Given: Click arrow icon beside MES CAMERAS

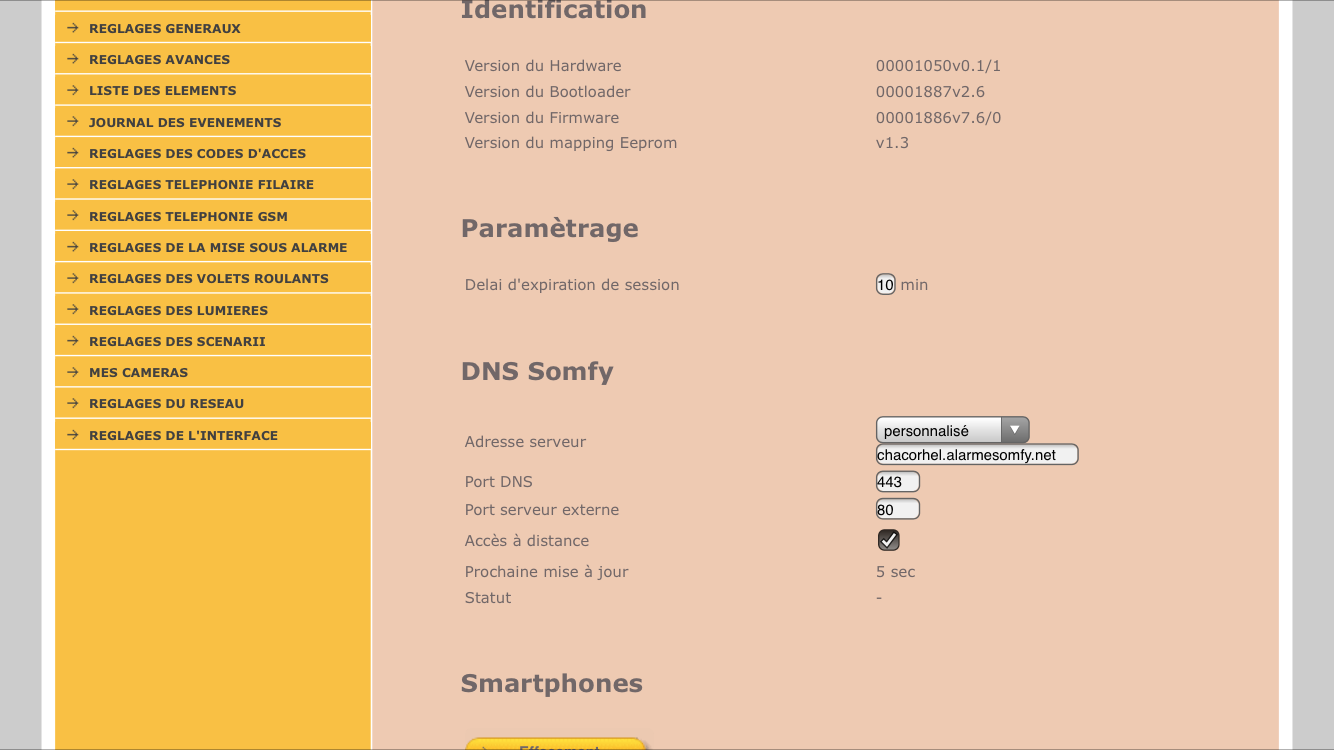Looking at the screenshot, I should tap(73, 372).
